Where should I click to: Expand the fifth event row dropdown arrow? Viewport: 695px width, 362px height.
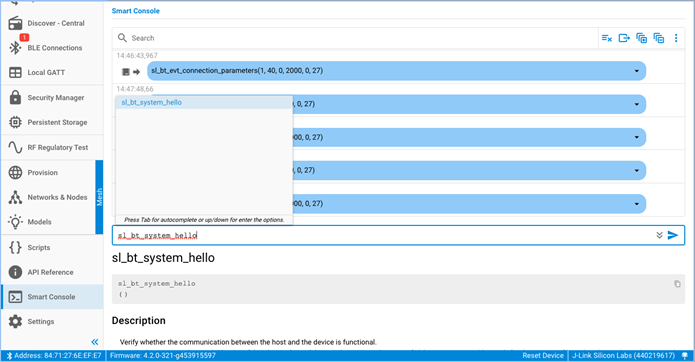click(x=636, y=204)
